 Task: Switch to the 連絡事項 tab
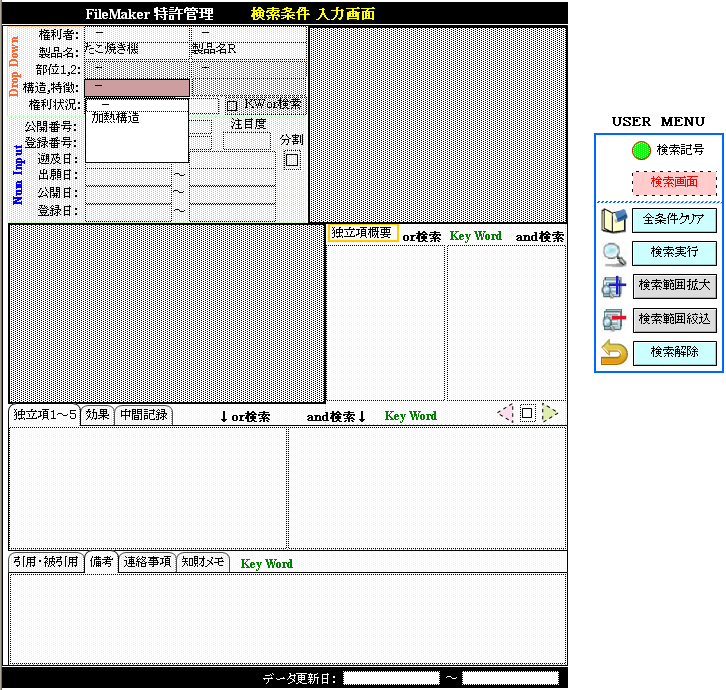point(147,562)
